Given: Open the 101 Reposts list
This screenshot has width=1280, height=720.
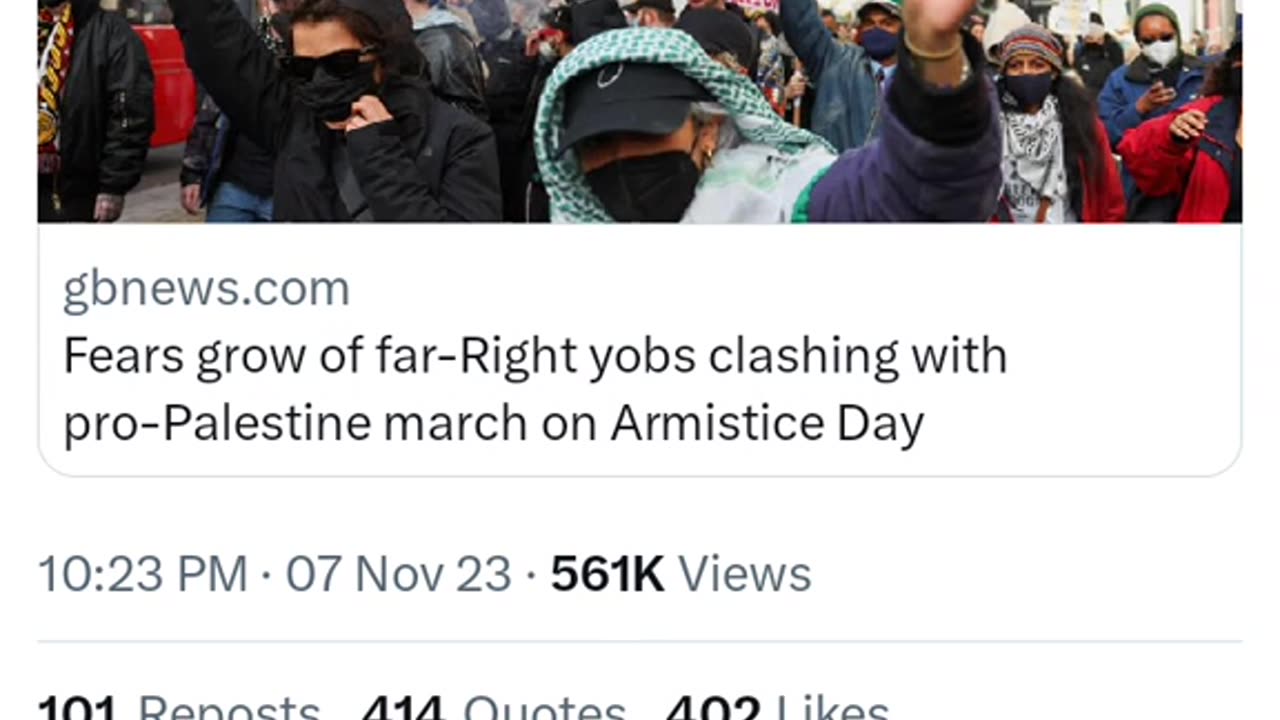Looking at the screenshot, I should click(180, 708).
